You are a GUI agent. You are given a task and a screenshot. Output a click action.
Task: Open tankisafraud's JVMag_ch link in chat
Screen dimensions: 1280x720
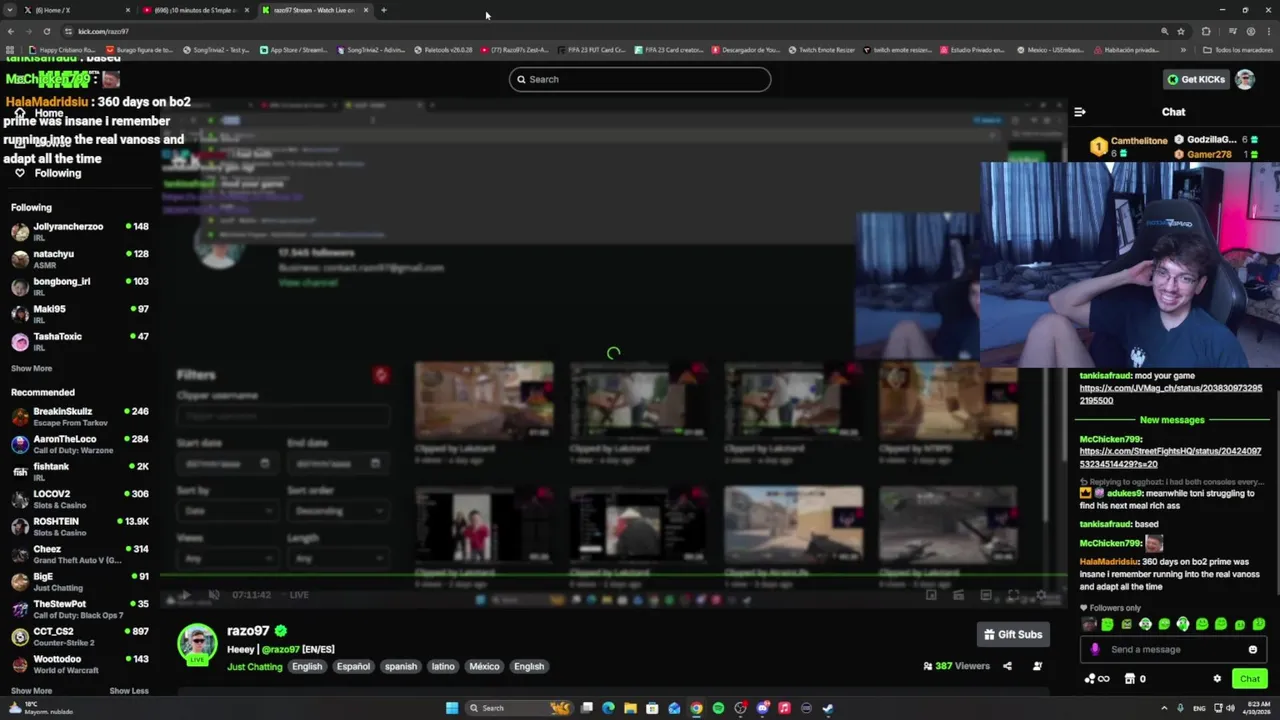point(1170,394)
